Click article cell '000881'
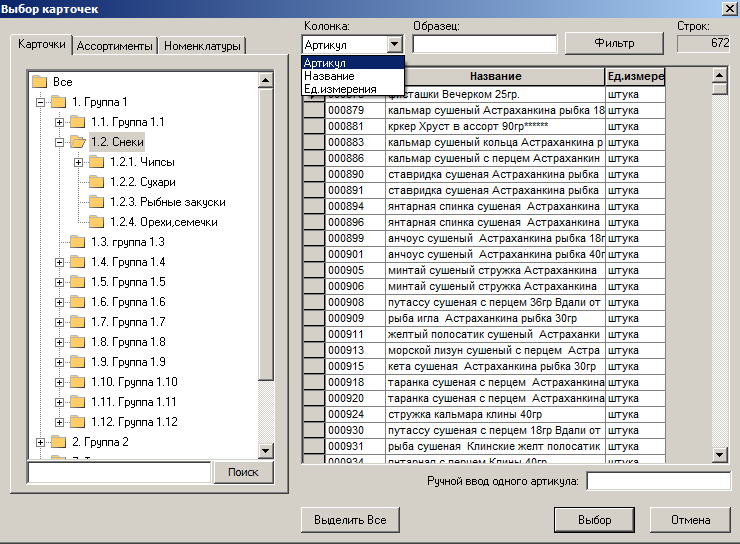Viewport: 740px width, 544px height. [355, 126]
